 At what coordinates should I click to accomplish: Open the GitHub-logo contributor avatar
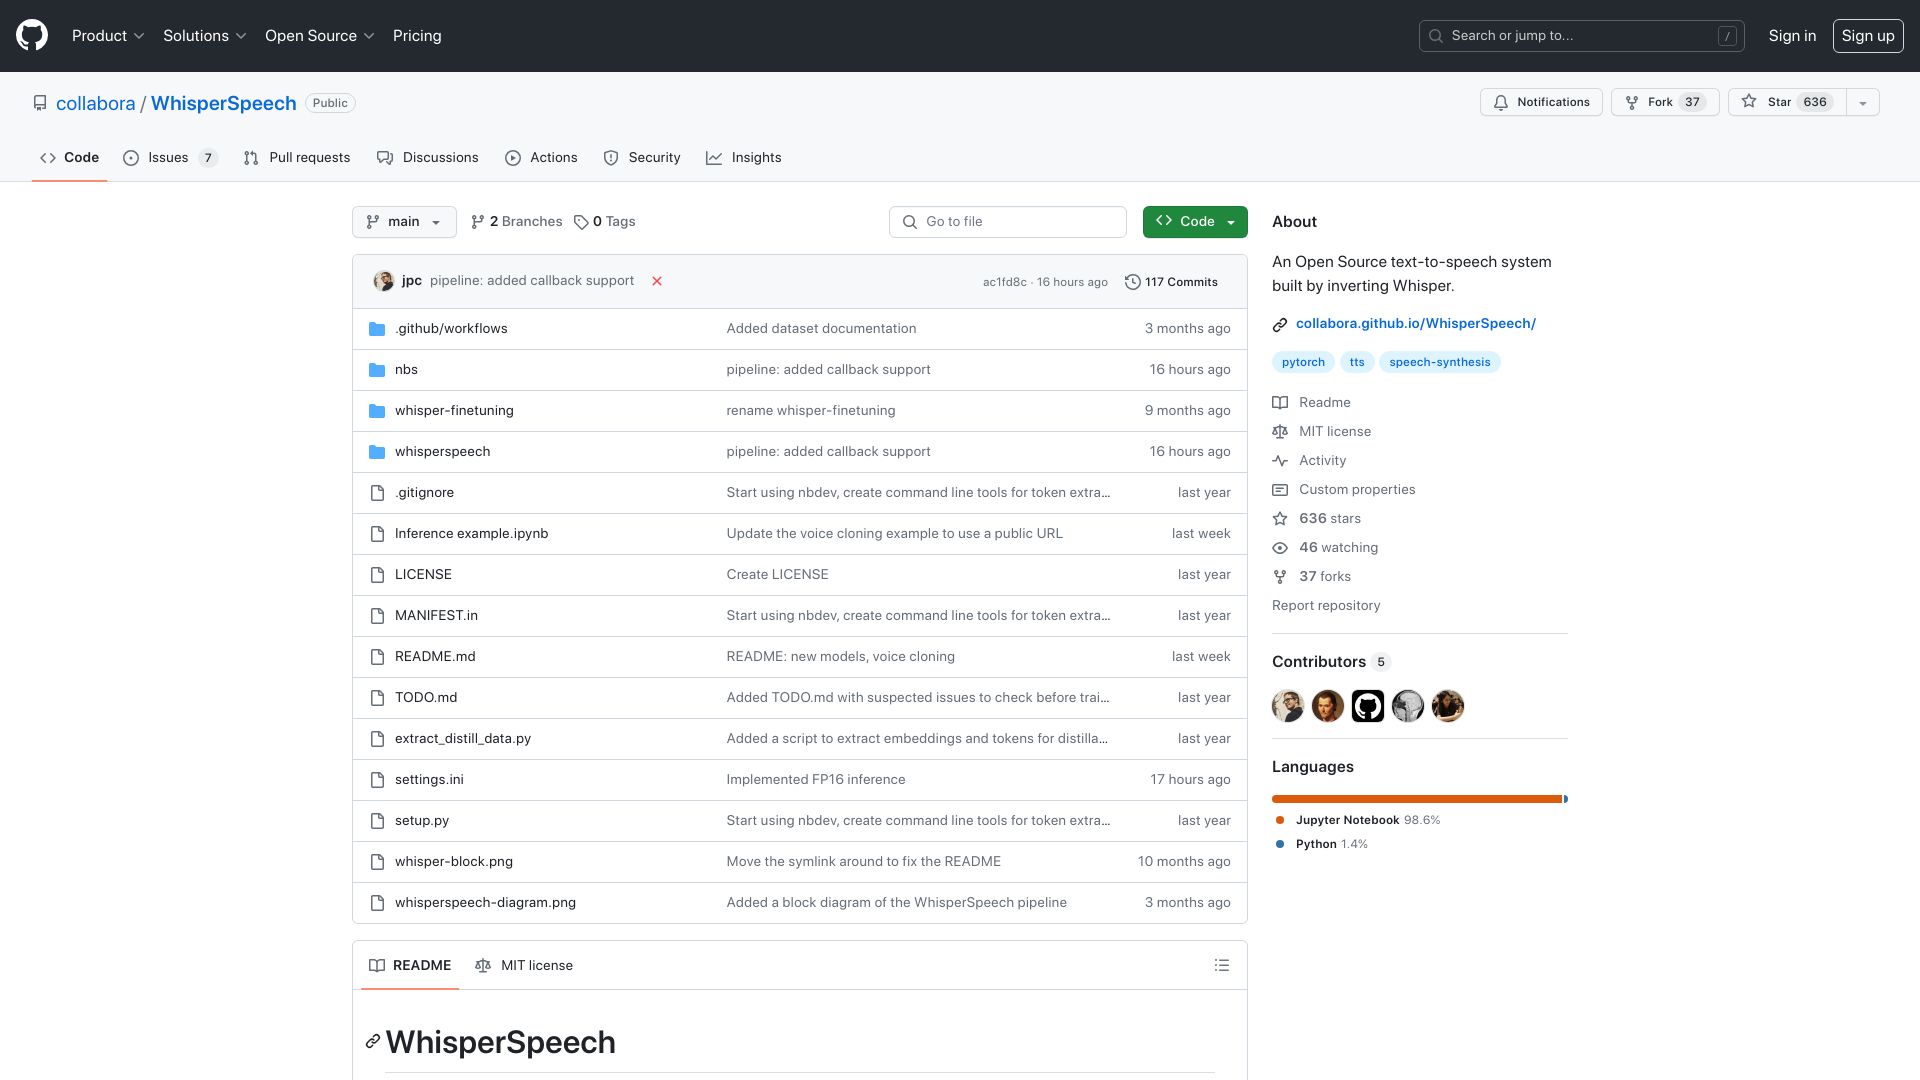(1368, 706)
